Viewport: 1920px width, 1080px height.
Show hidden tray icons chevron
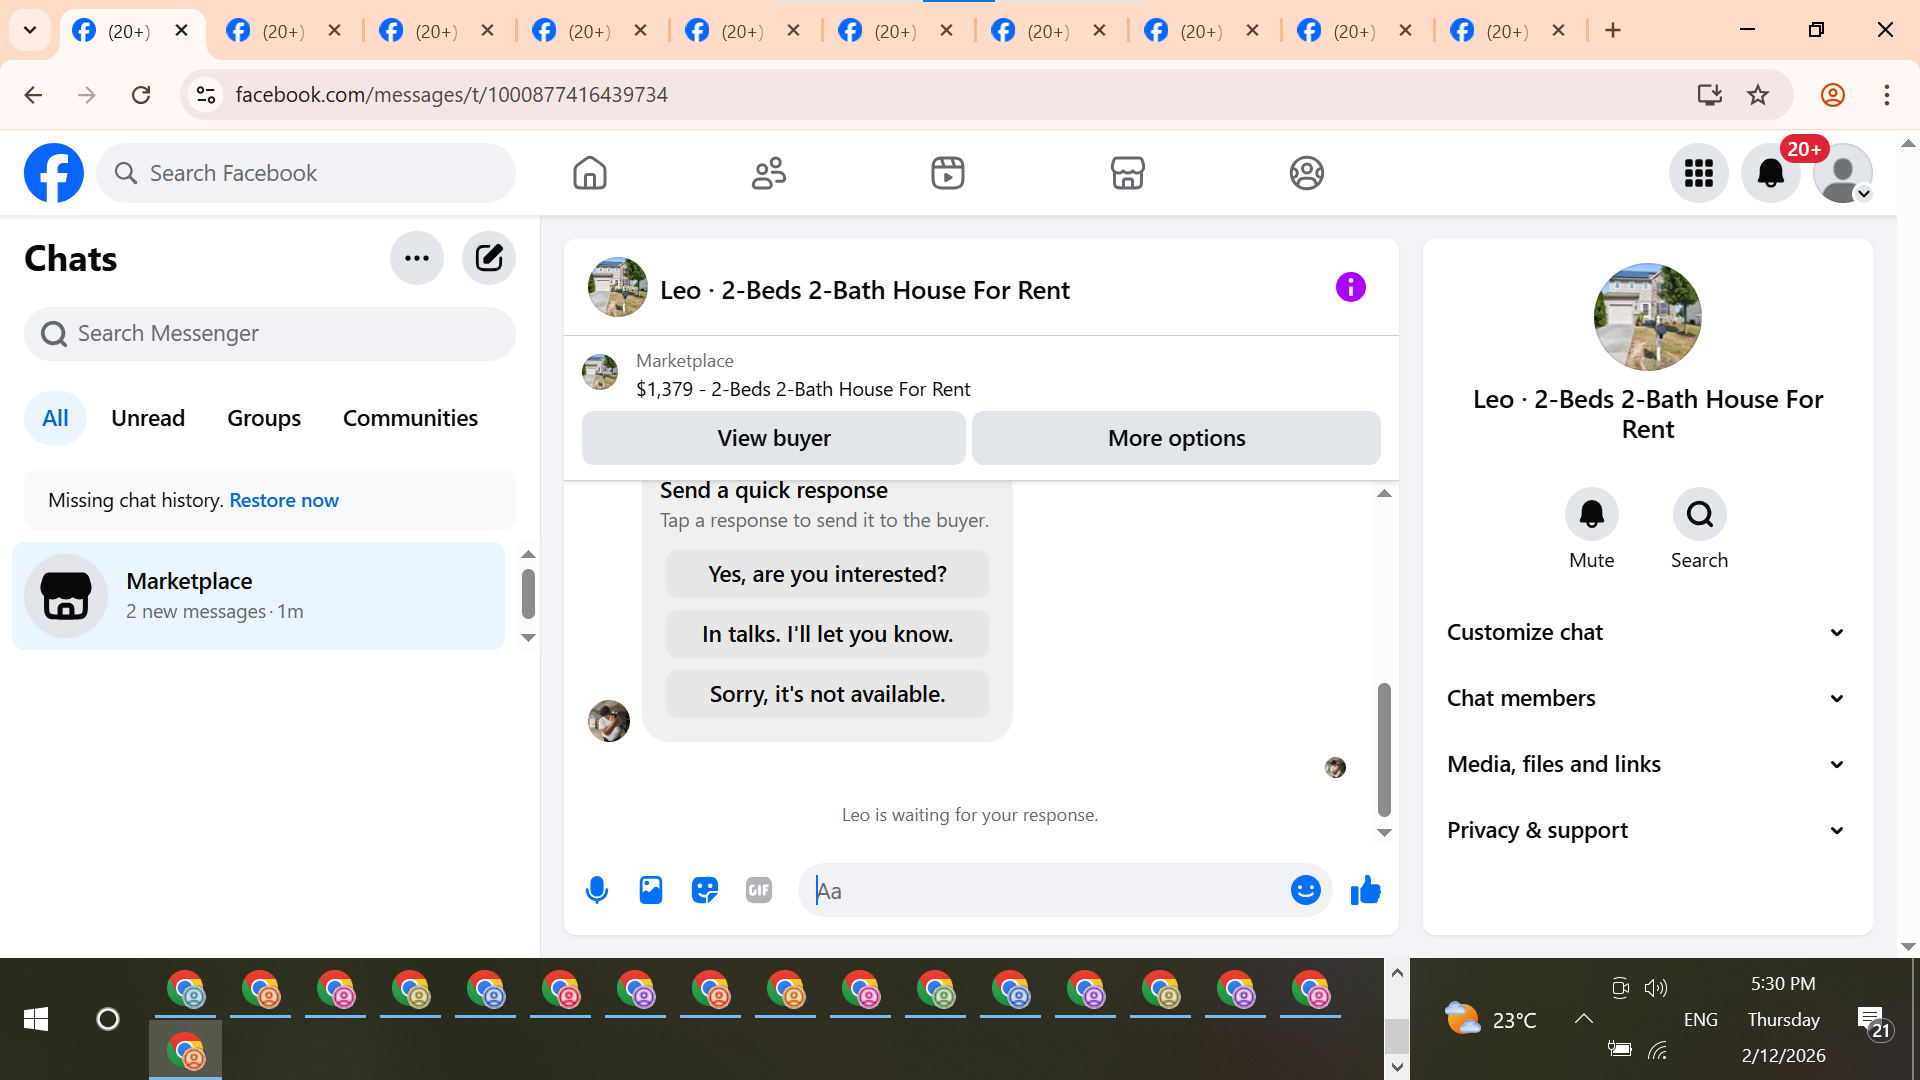coord(1583,1019)
